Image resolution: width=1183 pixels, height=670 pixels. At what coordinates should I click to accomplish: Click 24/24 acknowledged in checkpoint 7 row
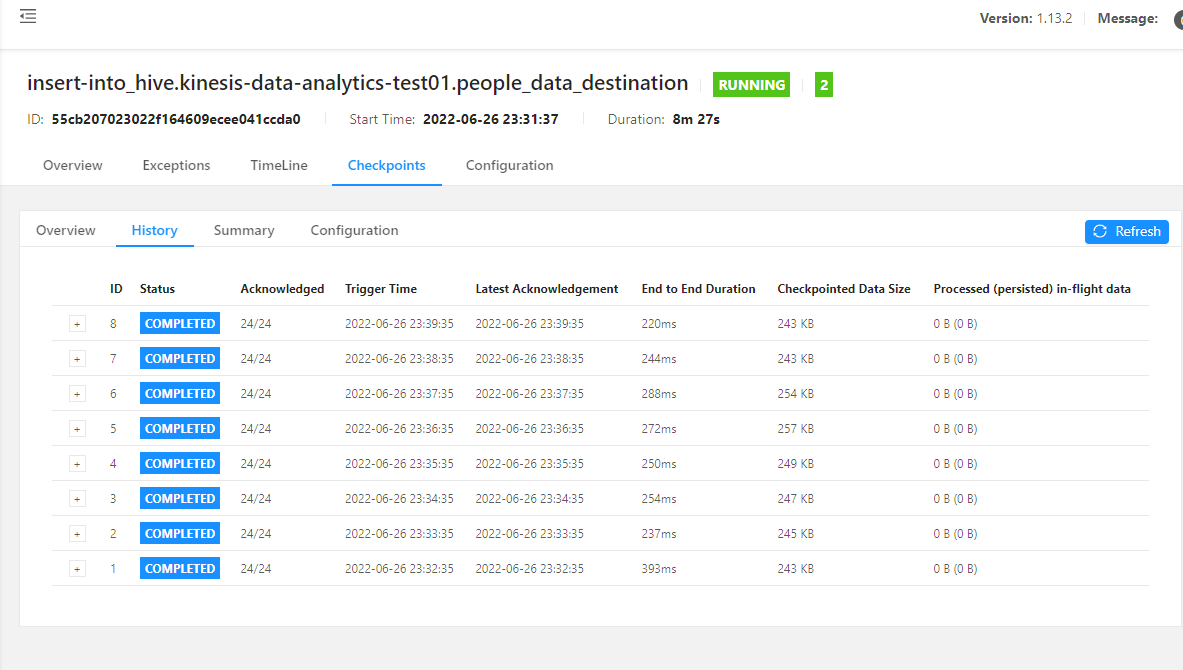(256, 358)
